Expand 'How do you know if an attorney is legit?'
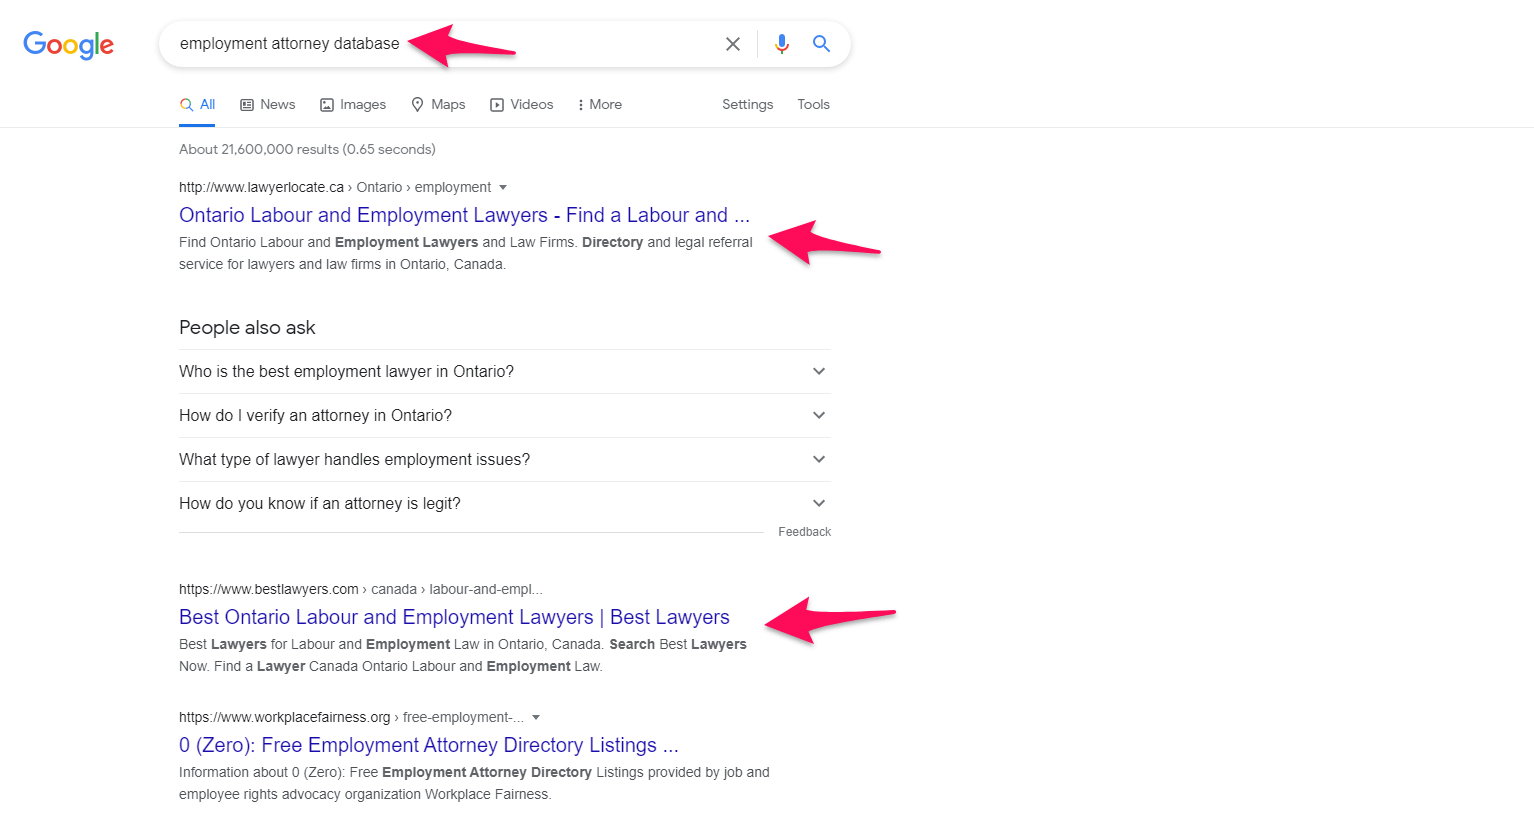Screen dimensions: 1534x824 click(818, 503)
